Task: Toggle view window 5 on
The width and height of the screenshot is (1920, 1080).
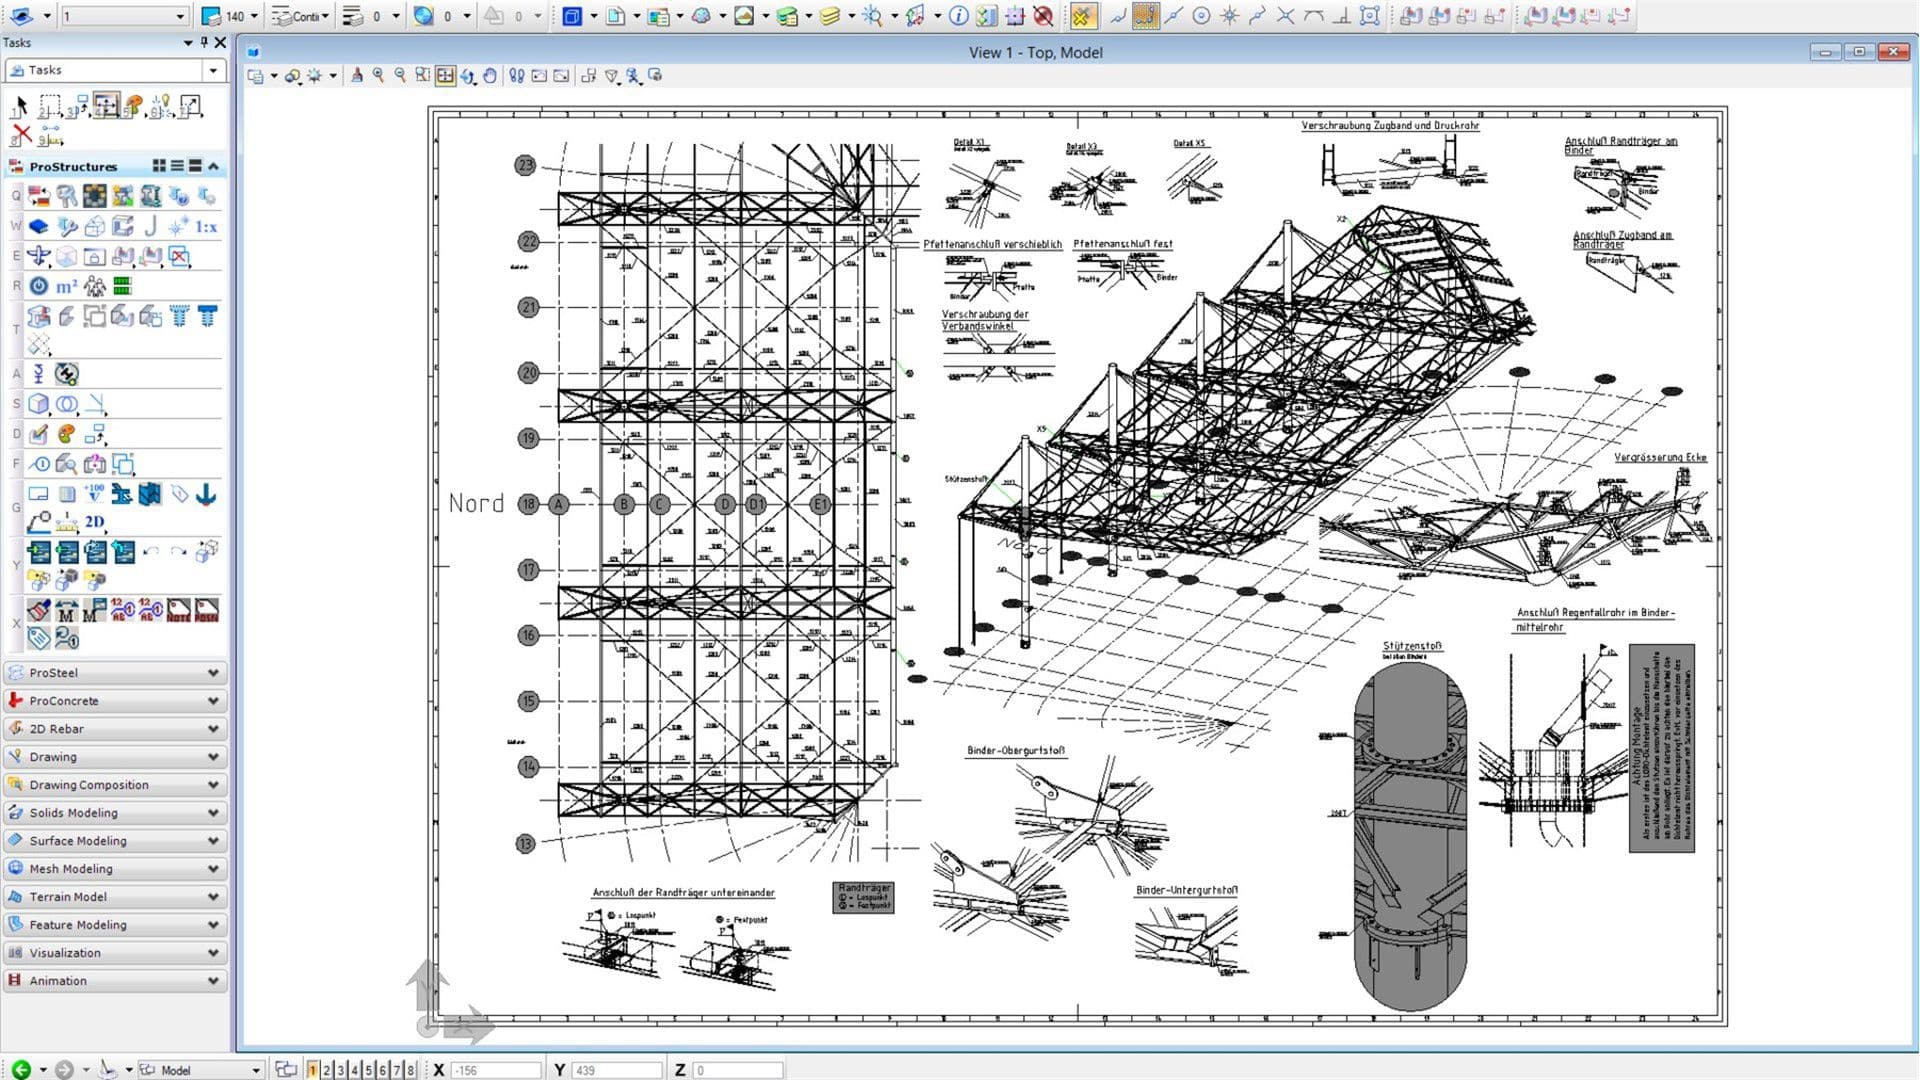Action: (x=368, y=1069)
